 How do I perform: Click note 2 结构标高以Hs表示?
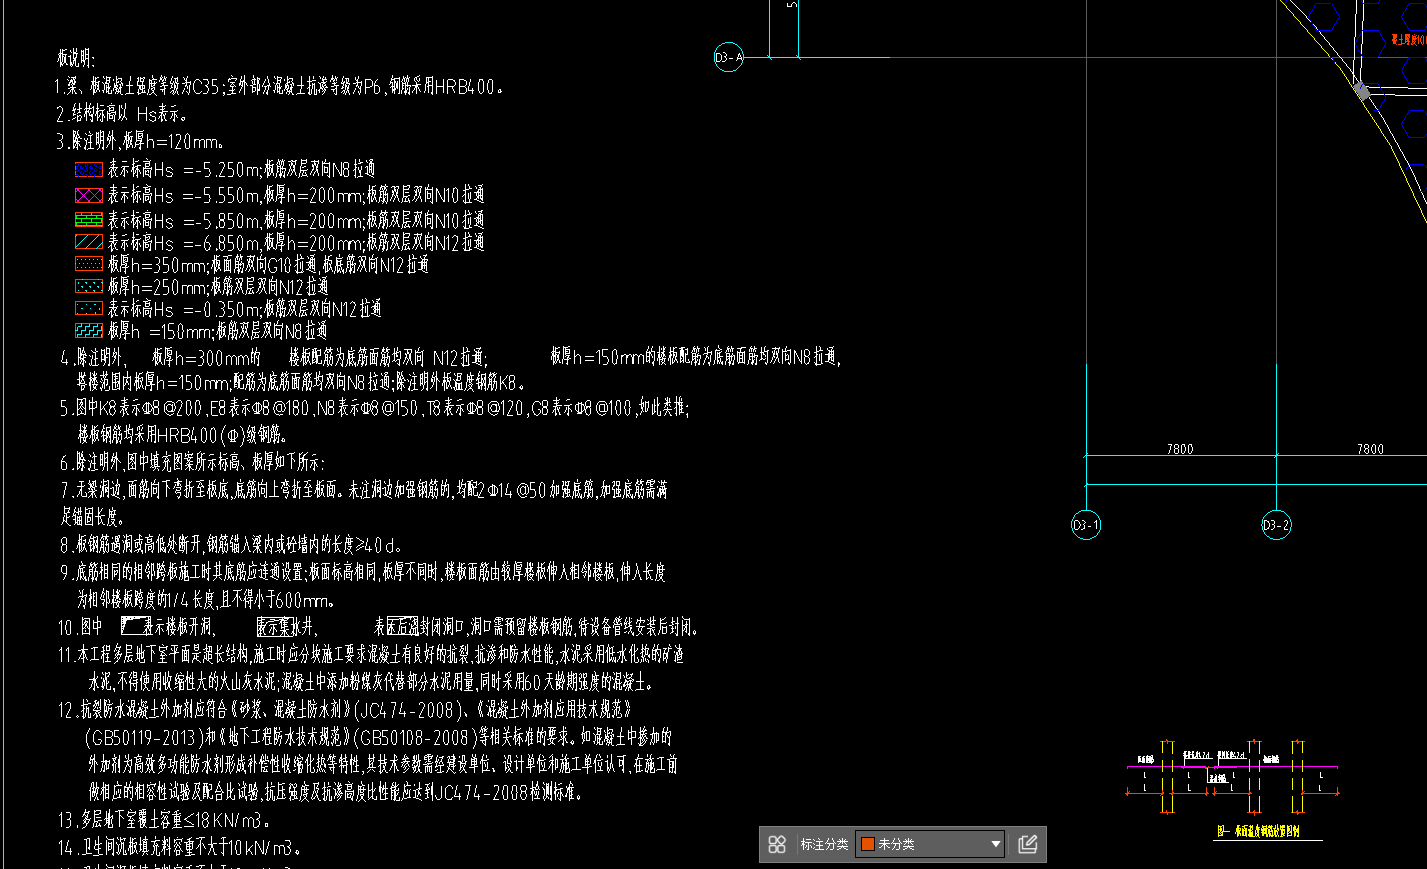(x=121, y=114)
